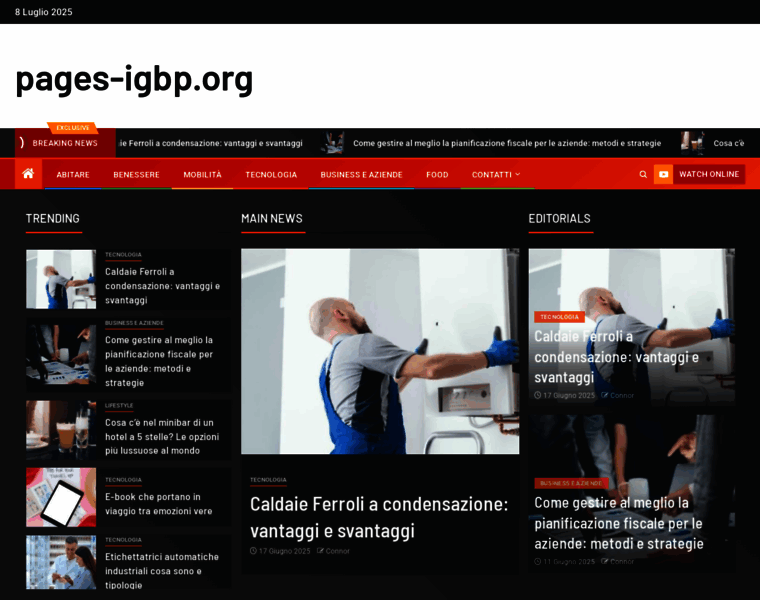Open trending thumbnail of E-book tablet article
The width and height of the screenshot is (760, 600).
61,497
